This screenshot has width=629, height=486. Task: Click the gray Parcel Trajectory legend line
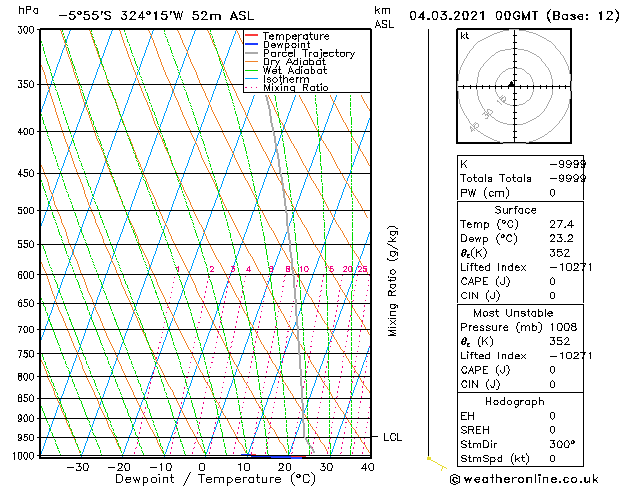click(x=252, y=53)
